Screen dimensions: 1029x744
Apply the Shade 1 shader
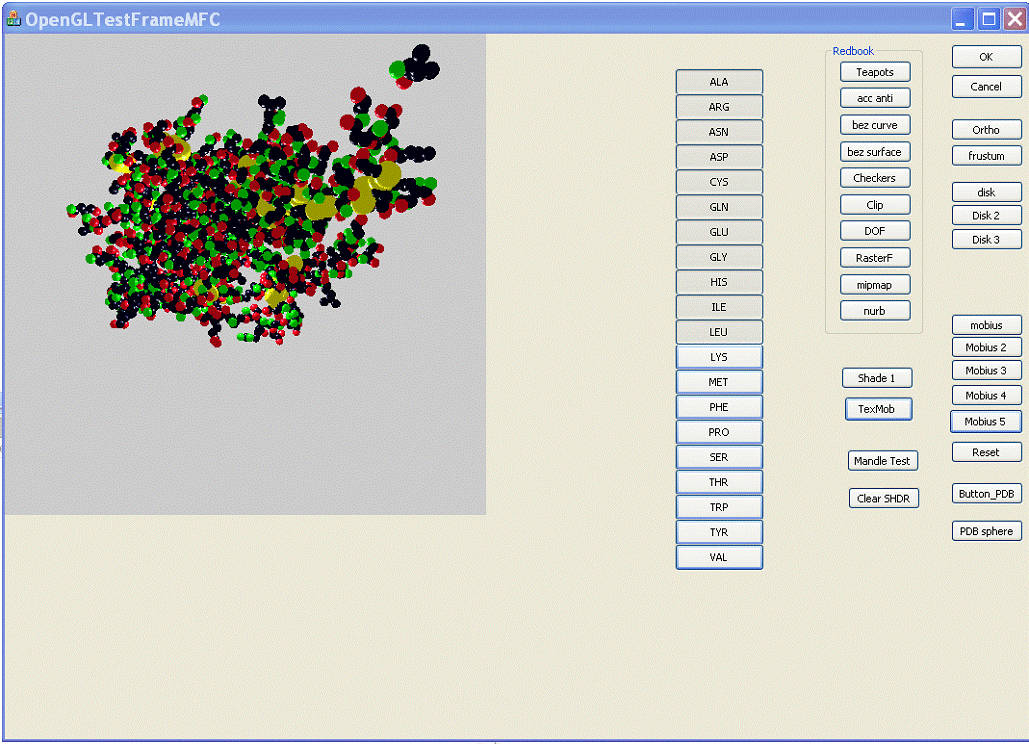tap(877, 379)
